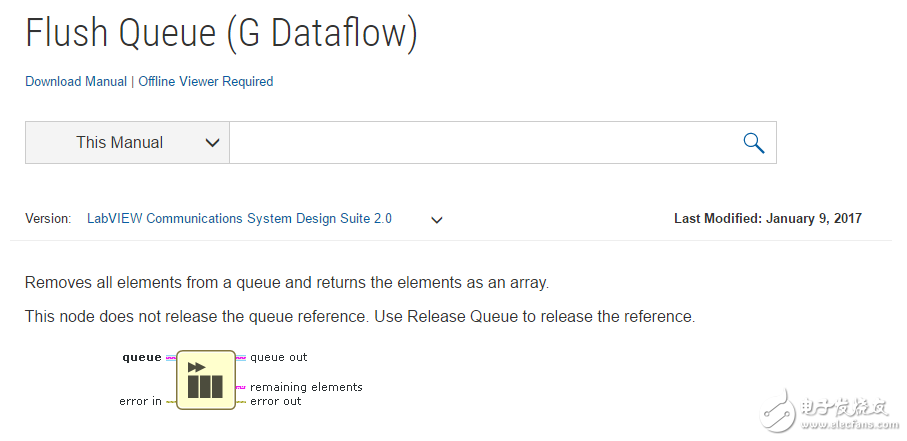Click the magnifying glass search icon
The image size is (907, 441).
click(x=754, y=143)
